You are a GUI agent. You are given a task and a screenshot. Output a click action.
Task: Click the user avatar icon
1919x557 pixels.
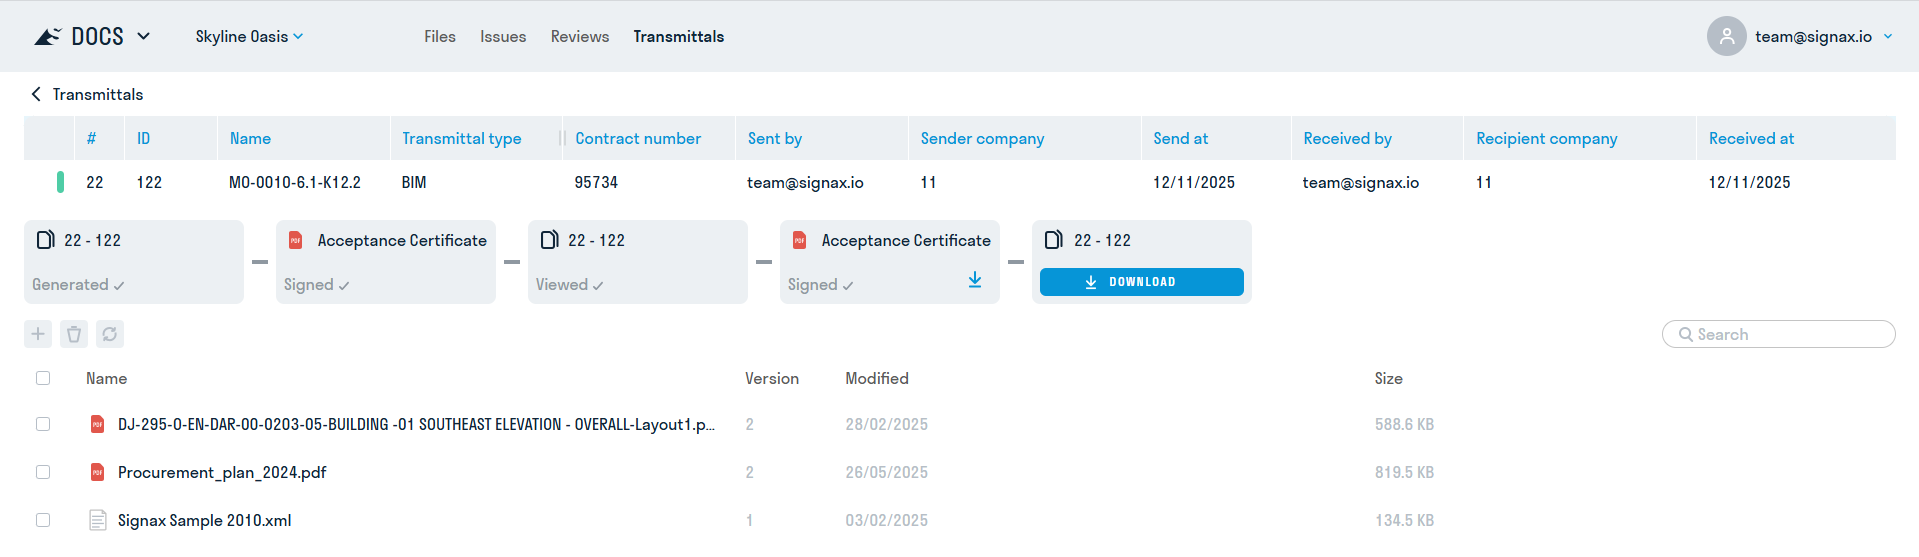click(1726, 36)
